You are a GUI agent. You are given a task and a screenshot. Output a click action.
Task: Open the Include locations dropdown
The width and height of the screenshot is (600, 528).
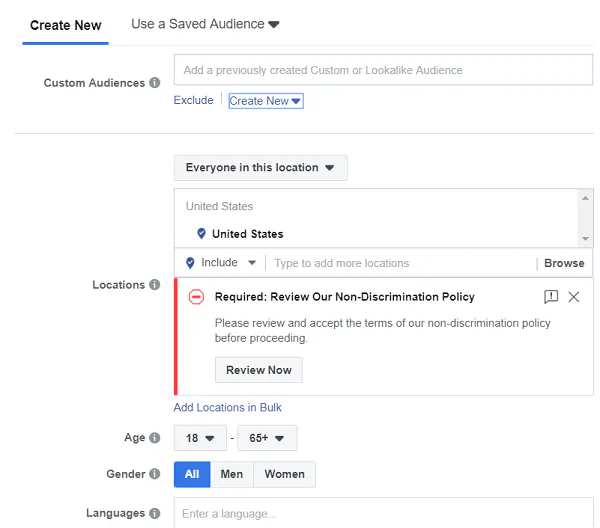coord(221,263)
